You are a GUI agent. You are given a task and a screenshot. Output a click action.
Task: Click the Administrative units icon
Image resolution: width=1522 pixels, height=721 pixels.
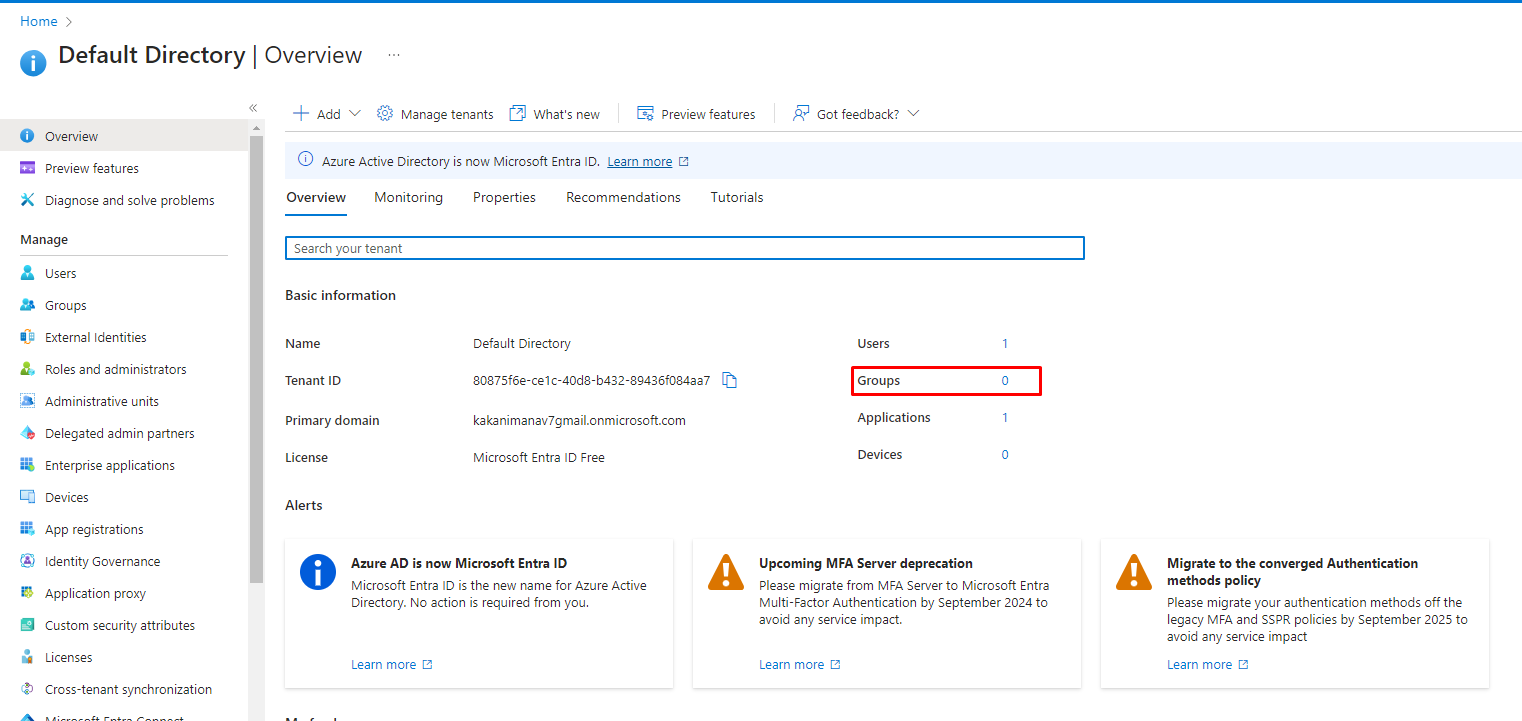click(27, 401)
